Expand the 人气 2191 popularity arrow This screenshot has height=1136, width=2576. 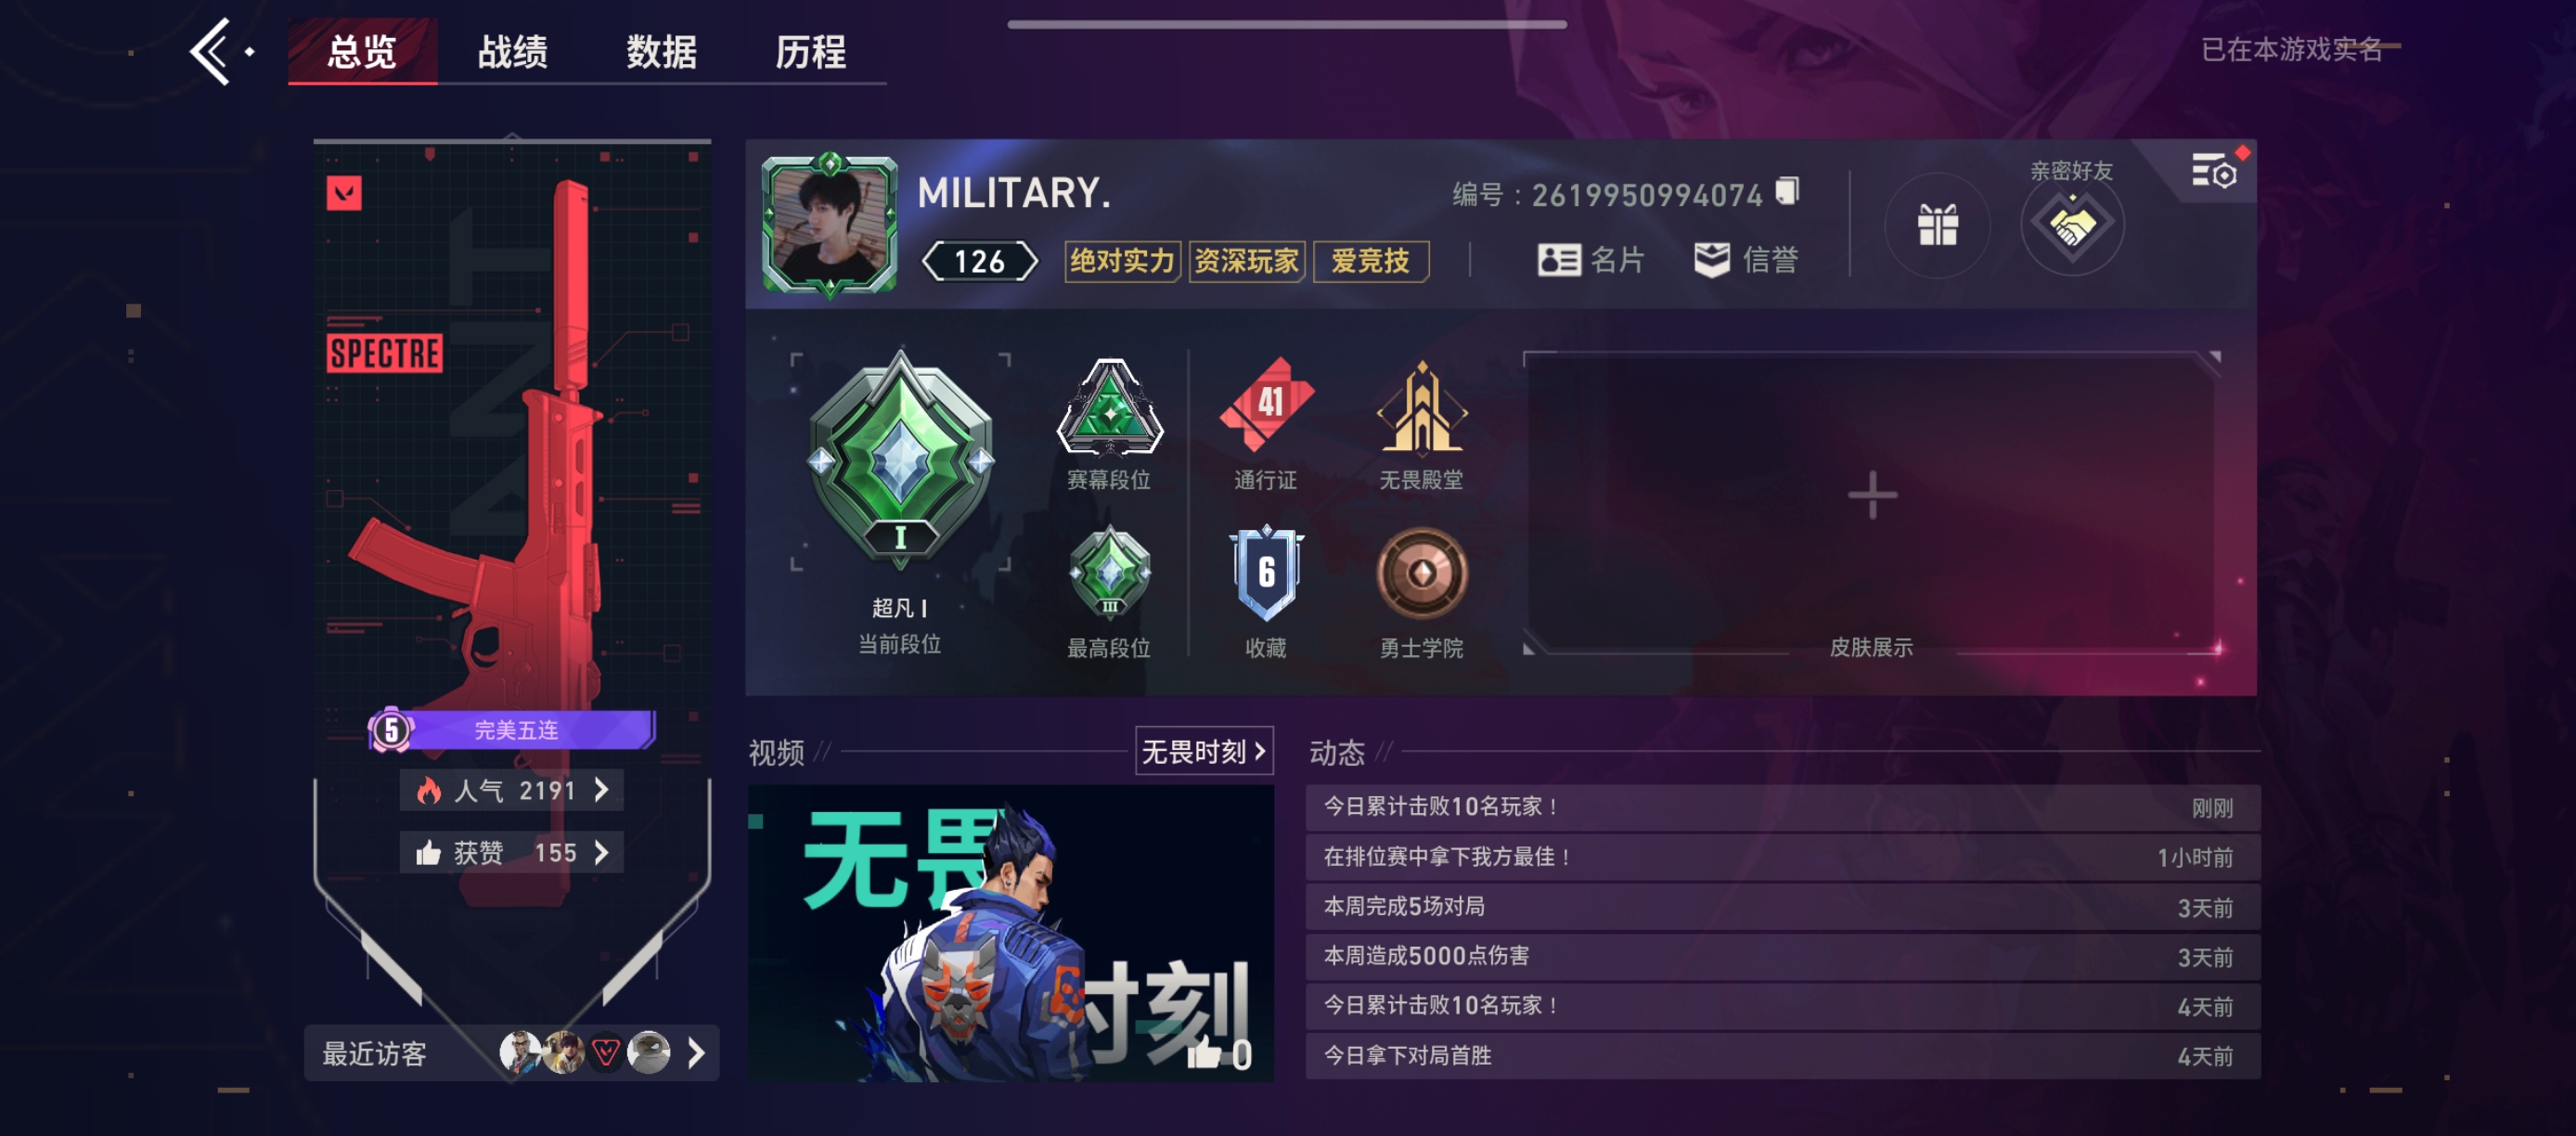602,790
